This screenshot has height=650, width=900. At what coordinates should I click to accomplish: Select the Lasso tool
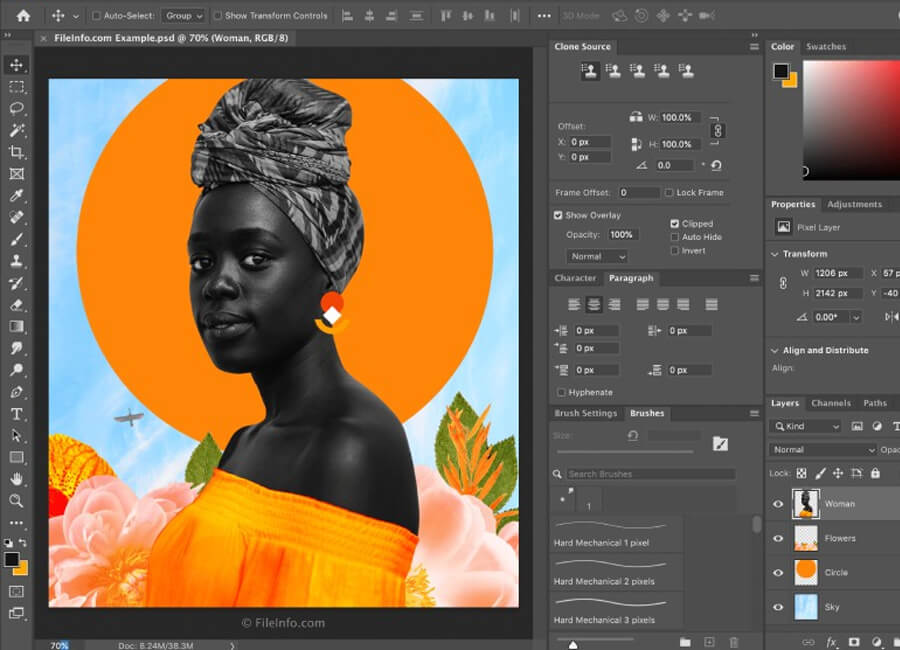17,108
